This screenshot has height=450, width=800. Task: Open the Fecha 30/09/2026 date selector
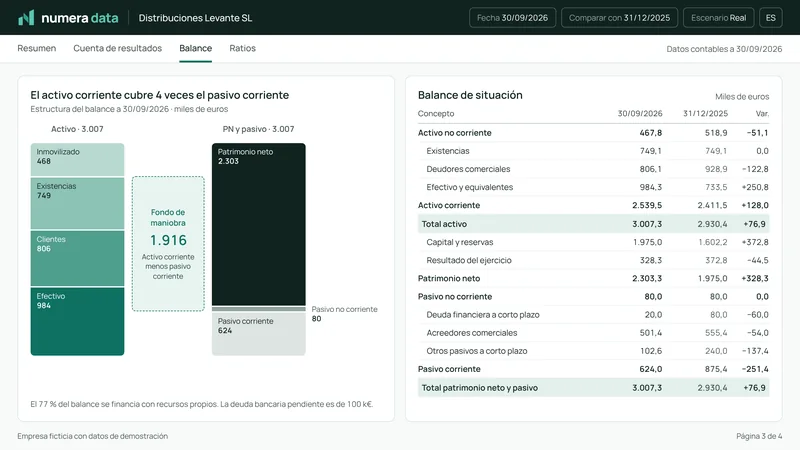[512, 18]
